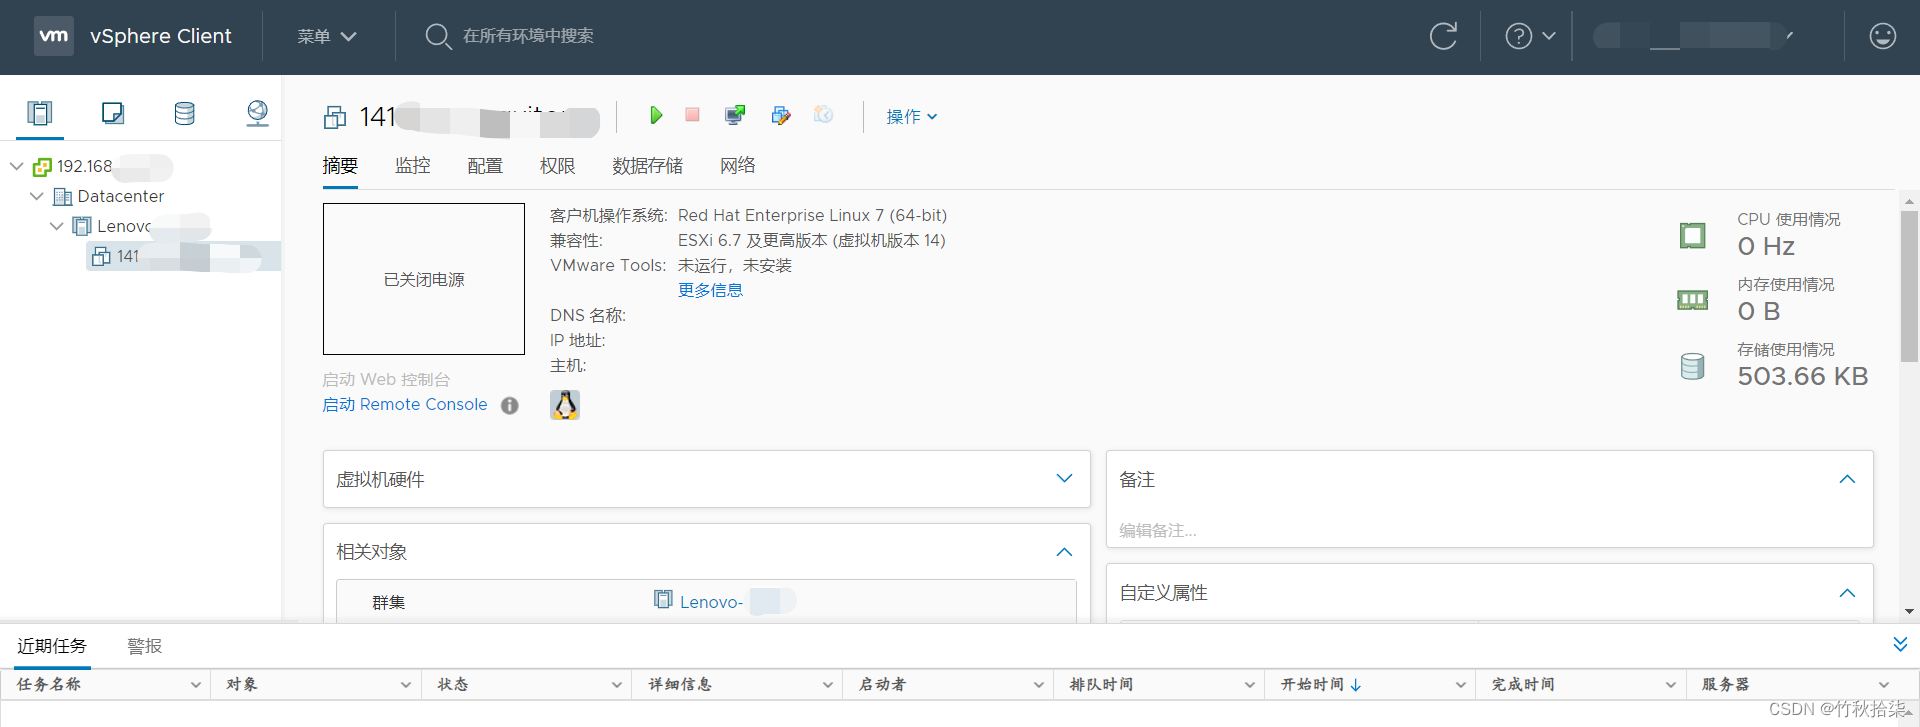Click the edit settings icon

[781, 115]
